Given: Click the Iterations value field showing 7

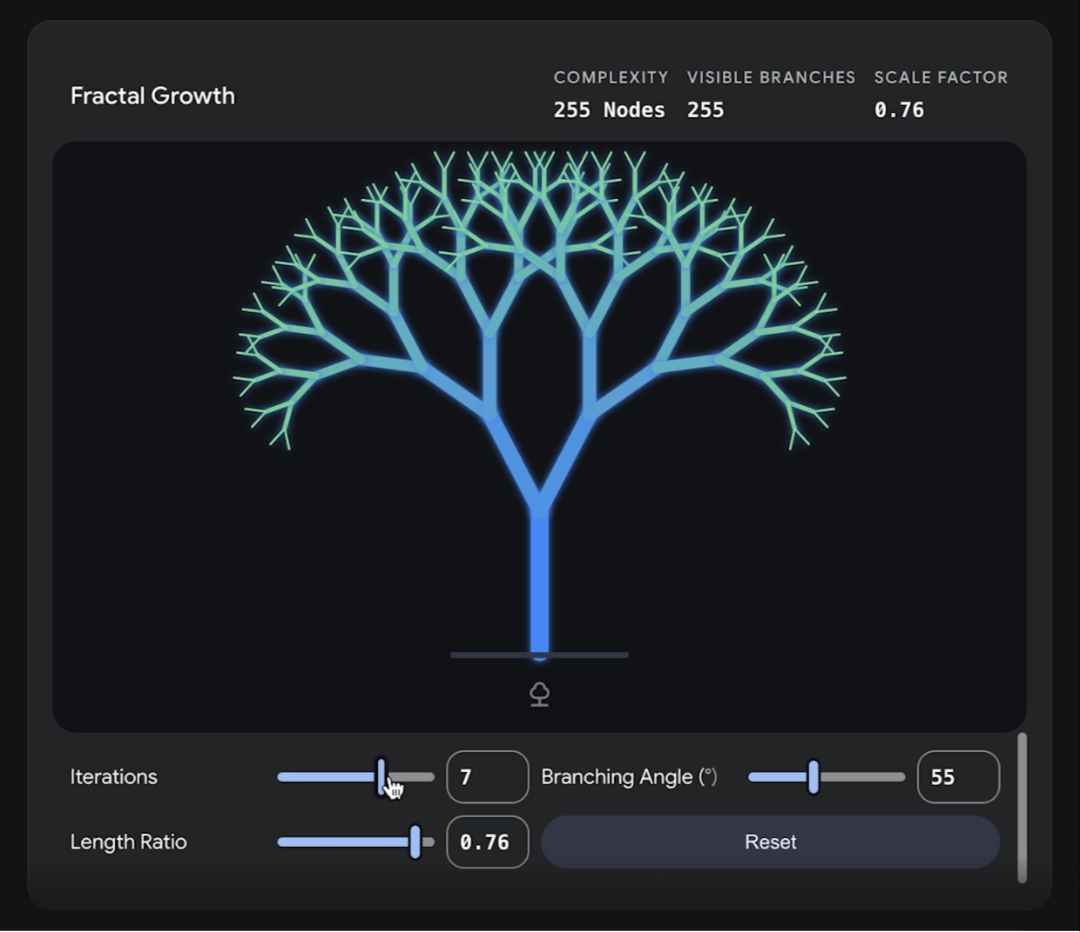Looking at the screenshot, I should pos(487,777).
